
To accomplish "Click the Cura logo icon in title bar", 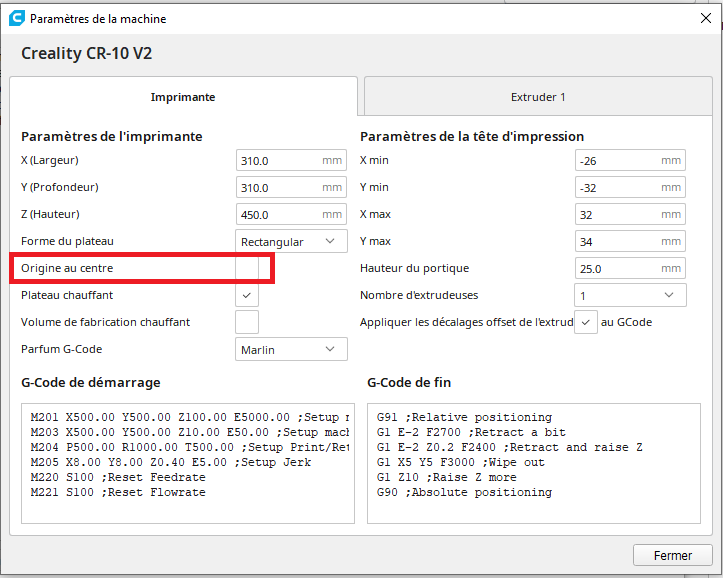I will 17,18.
